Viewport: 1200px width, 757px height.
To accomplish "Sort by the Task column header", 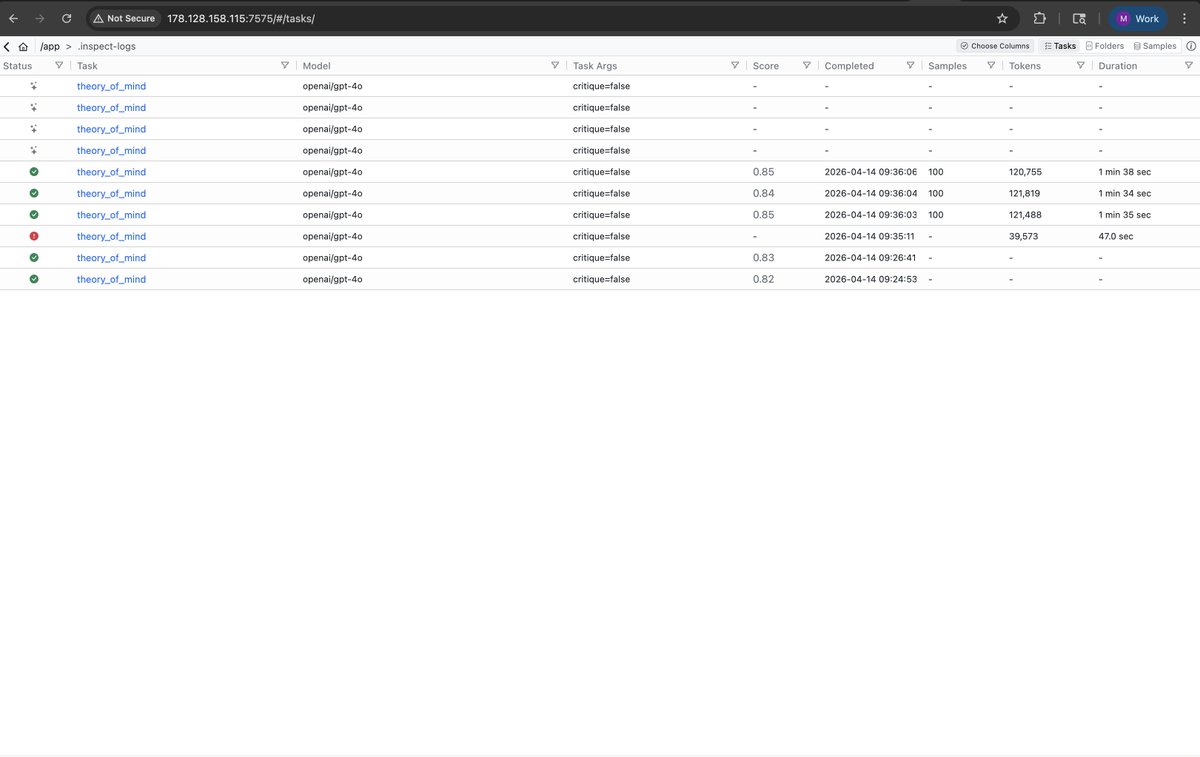I will pos(87,66).
